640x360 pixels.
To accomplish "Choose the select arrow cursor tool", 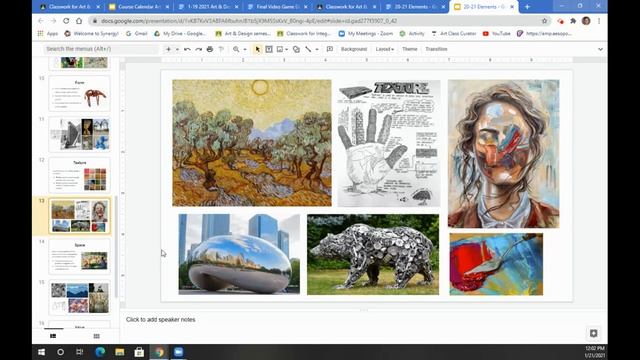I will coord(257,49).
